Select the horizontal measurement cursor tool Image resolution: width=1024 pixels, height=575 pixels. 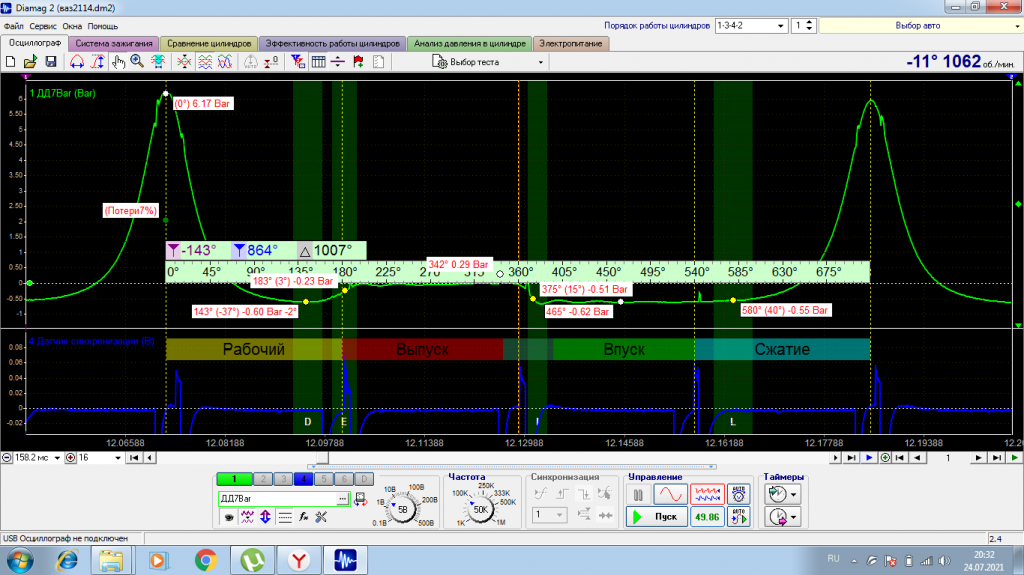(x=77, y=62)
